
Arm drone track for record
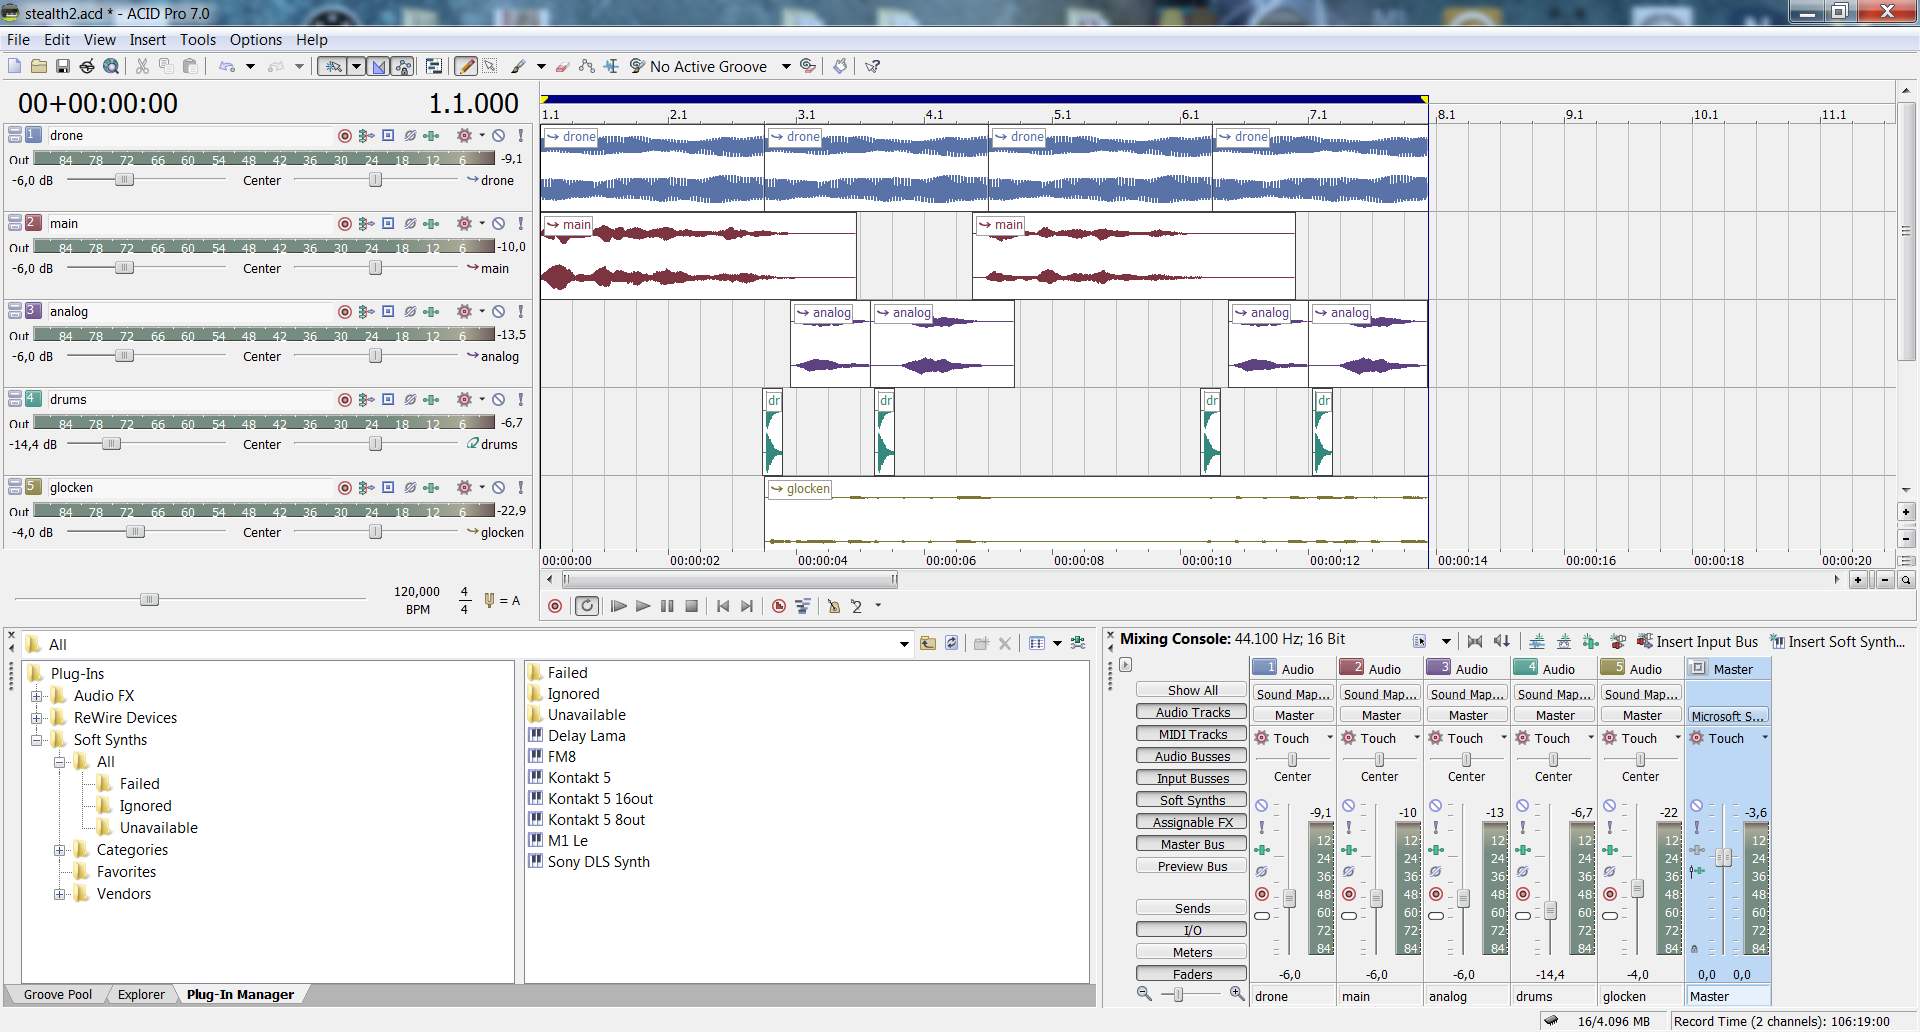(344, 136)
